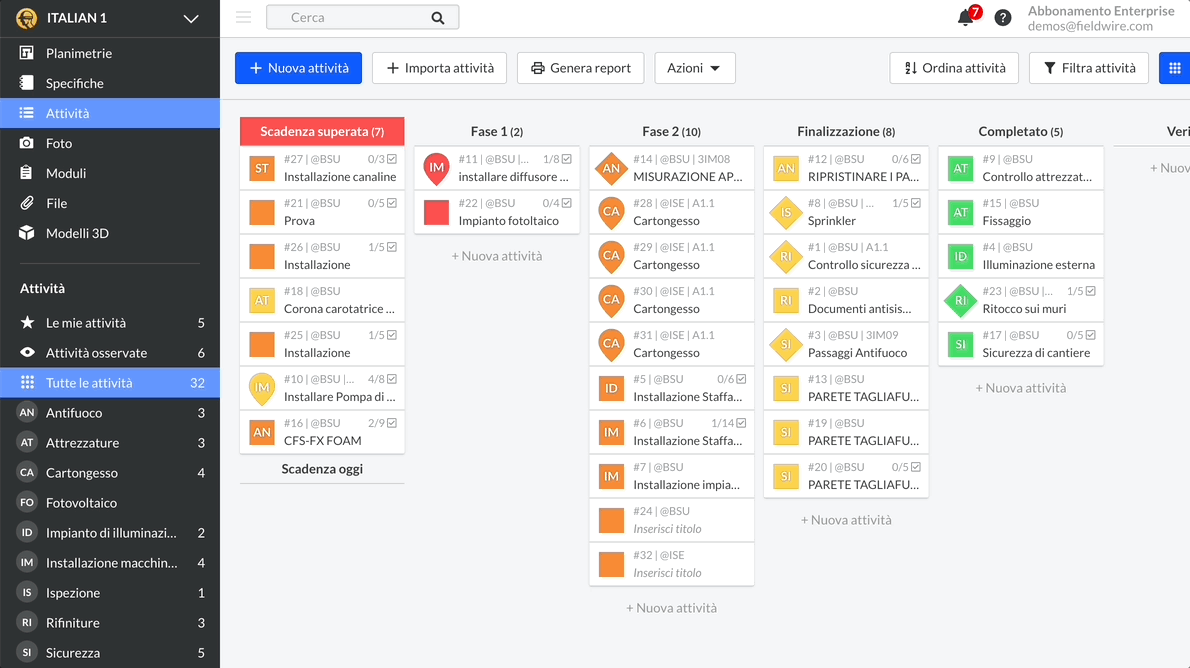Viewport: 1190px width, 668px height.
Task: Click the search magnifier icon
Action: 438,18
